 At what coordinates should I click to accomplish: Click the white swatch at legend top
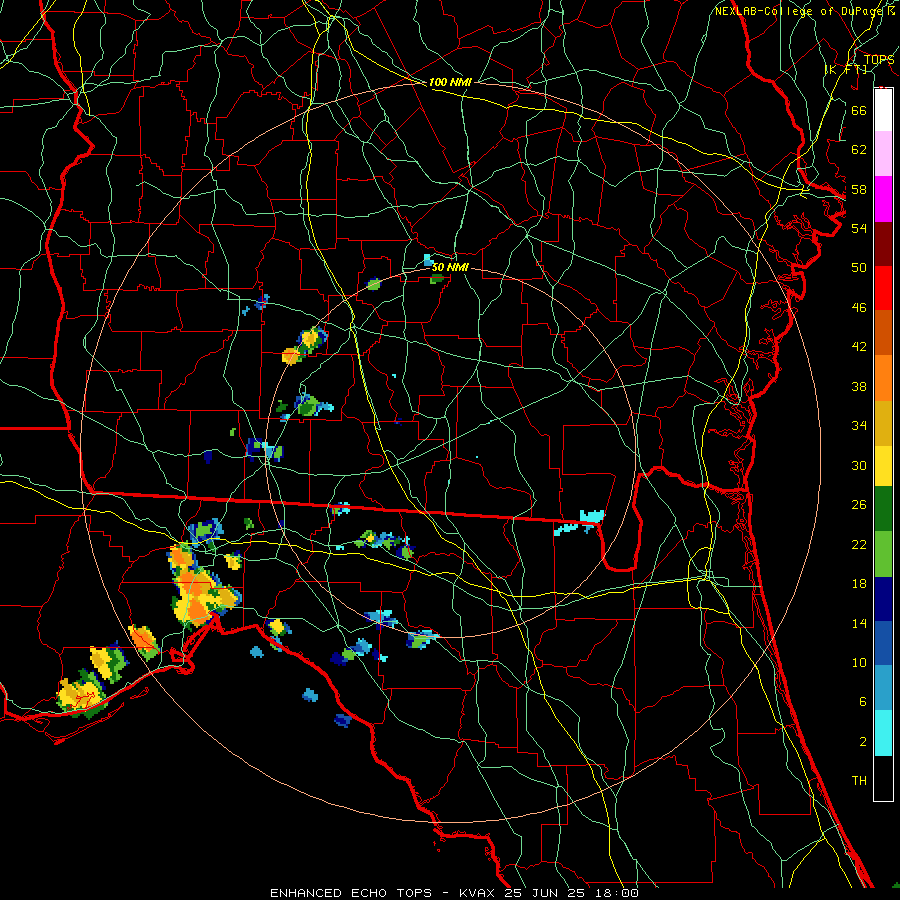pos(883,110)
